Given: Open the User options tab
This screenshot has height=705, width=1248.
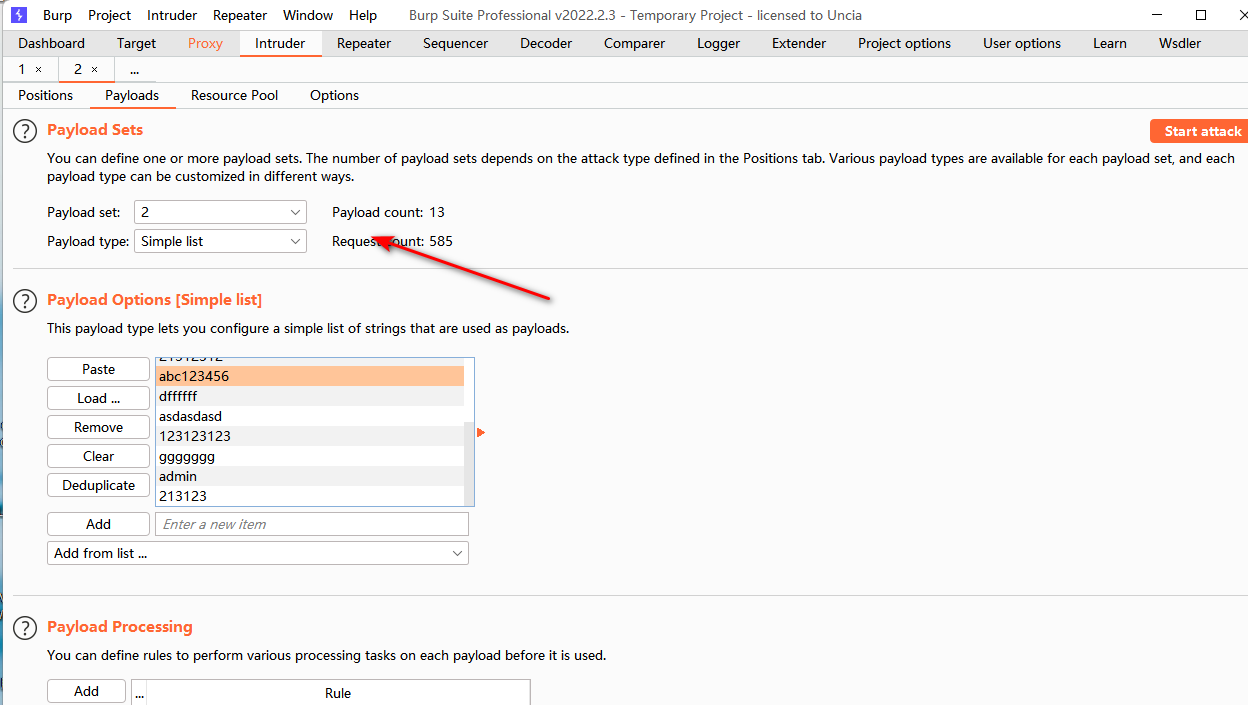Looking at the screenshot, I should coord(1022,43).
